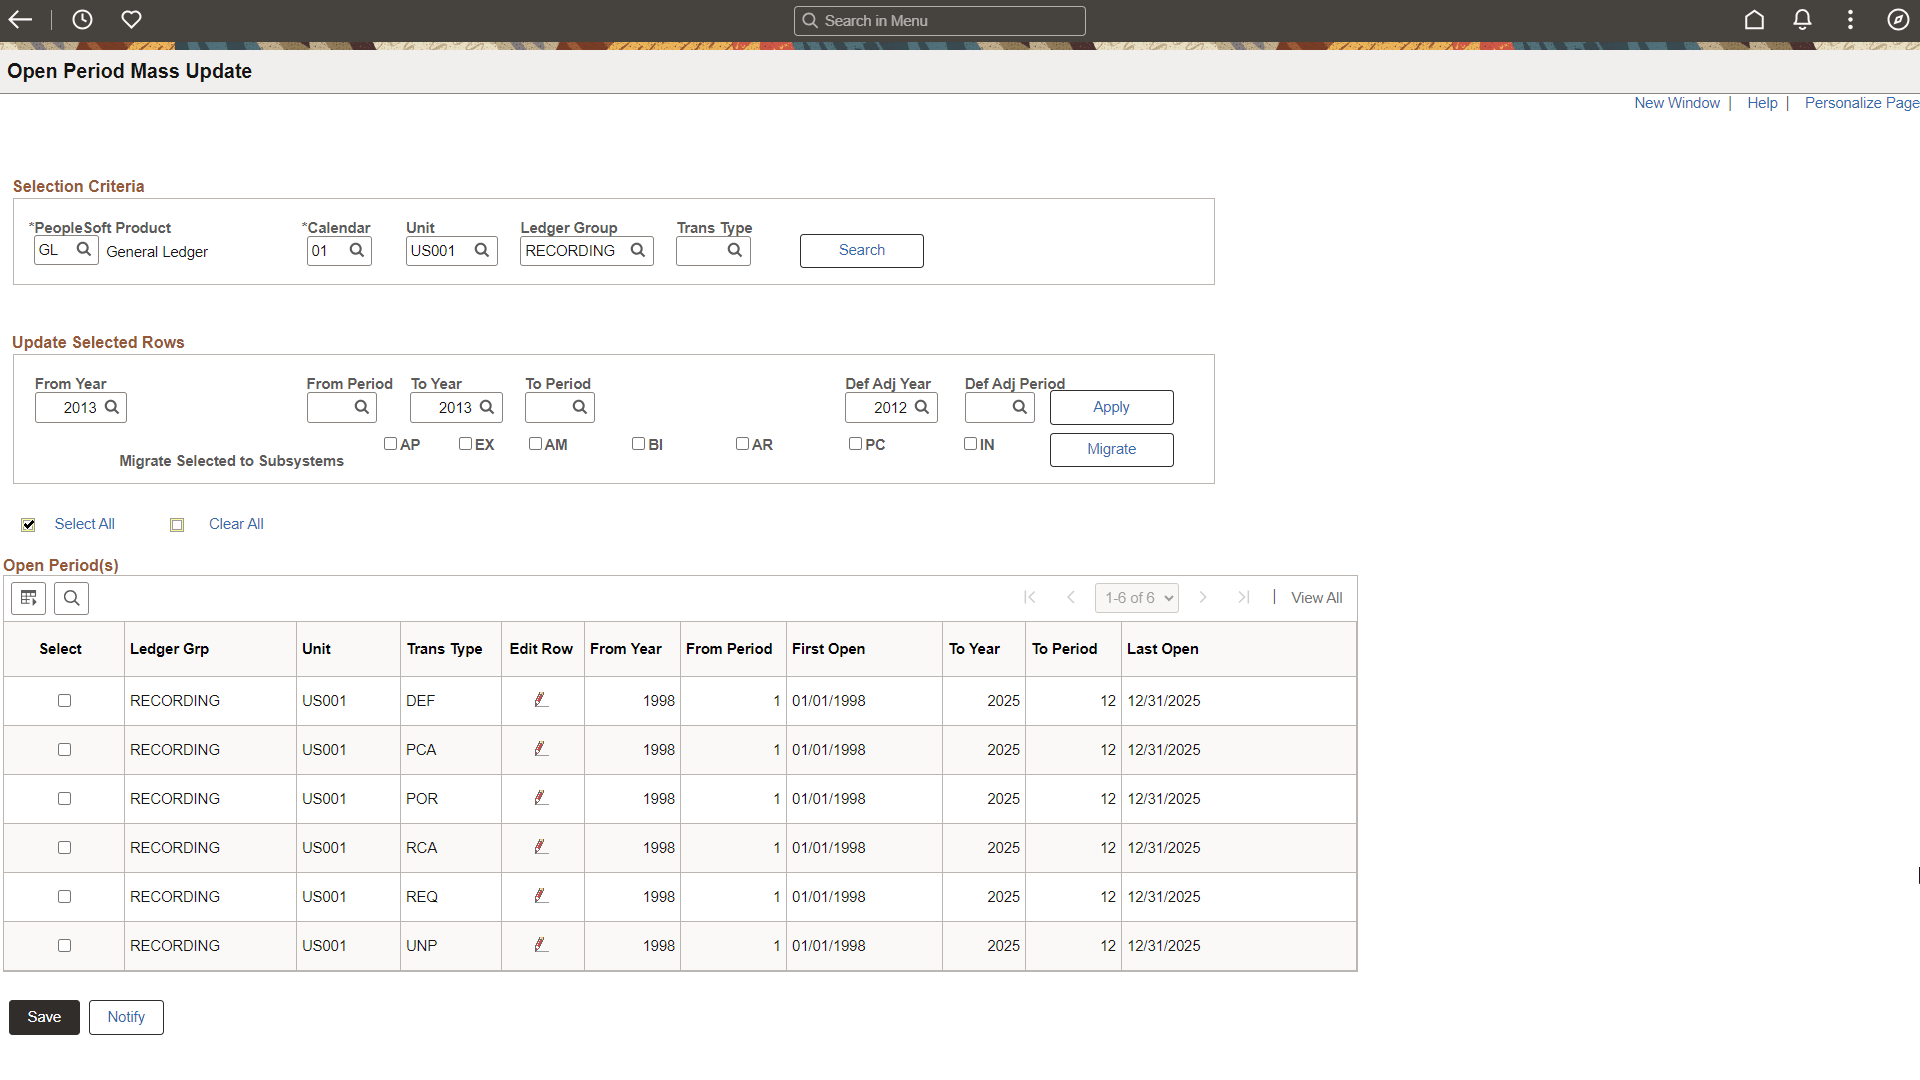Click the Apply button
Viewport: 1920px width, 1080px height.
click(x=1111, y=407)
